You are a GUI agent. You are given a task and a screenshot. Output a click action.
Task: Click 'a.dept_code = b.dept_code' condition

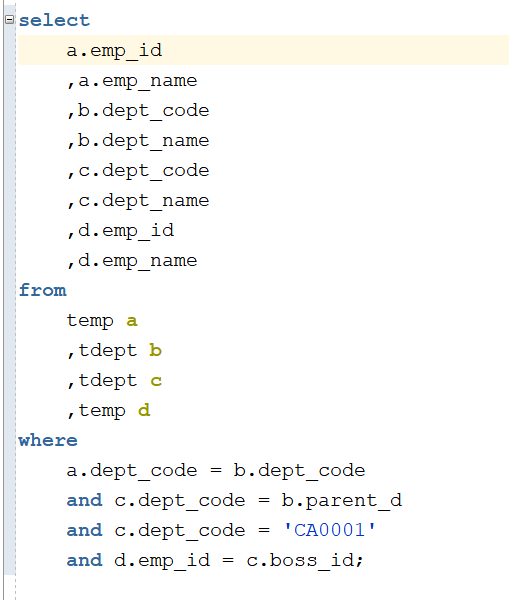216,471
